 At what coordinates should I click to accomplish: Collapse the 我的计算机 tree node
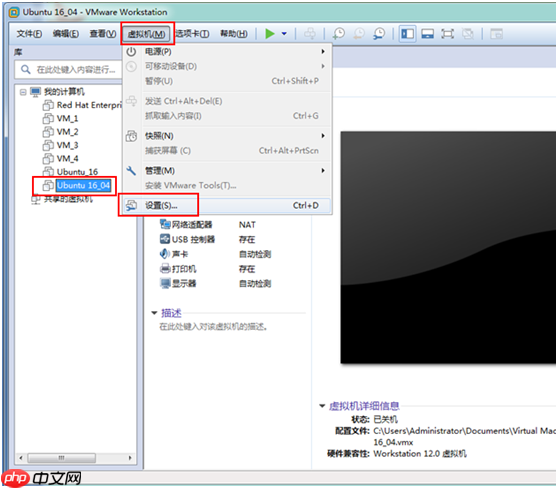tap(23, 92)
